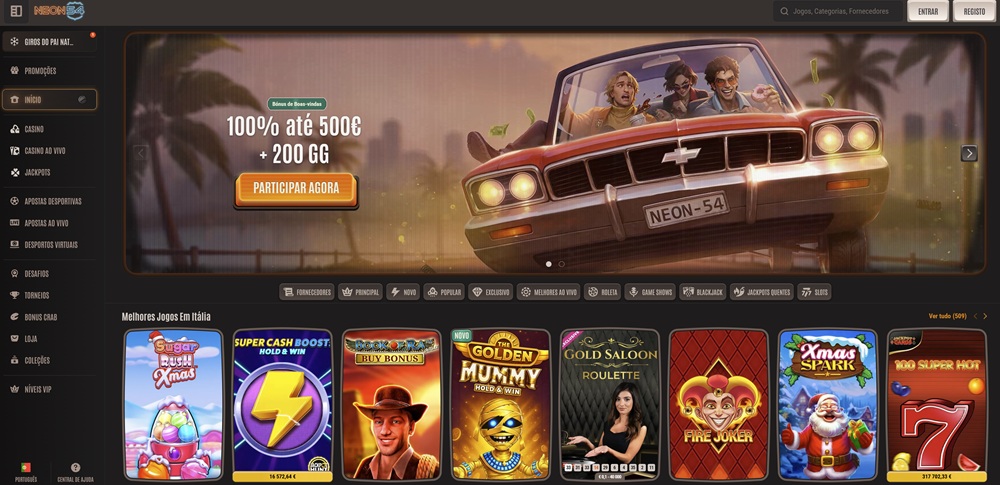
Task: Open Giros do Pai Natal snowflake item
Action: 50,42
